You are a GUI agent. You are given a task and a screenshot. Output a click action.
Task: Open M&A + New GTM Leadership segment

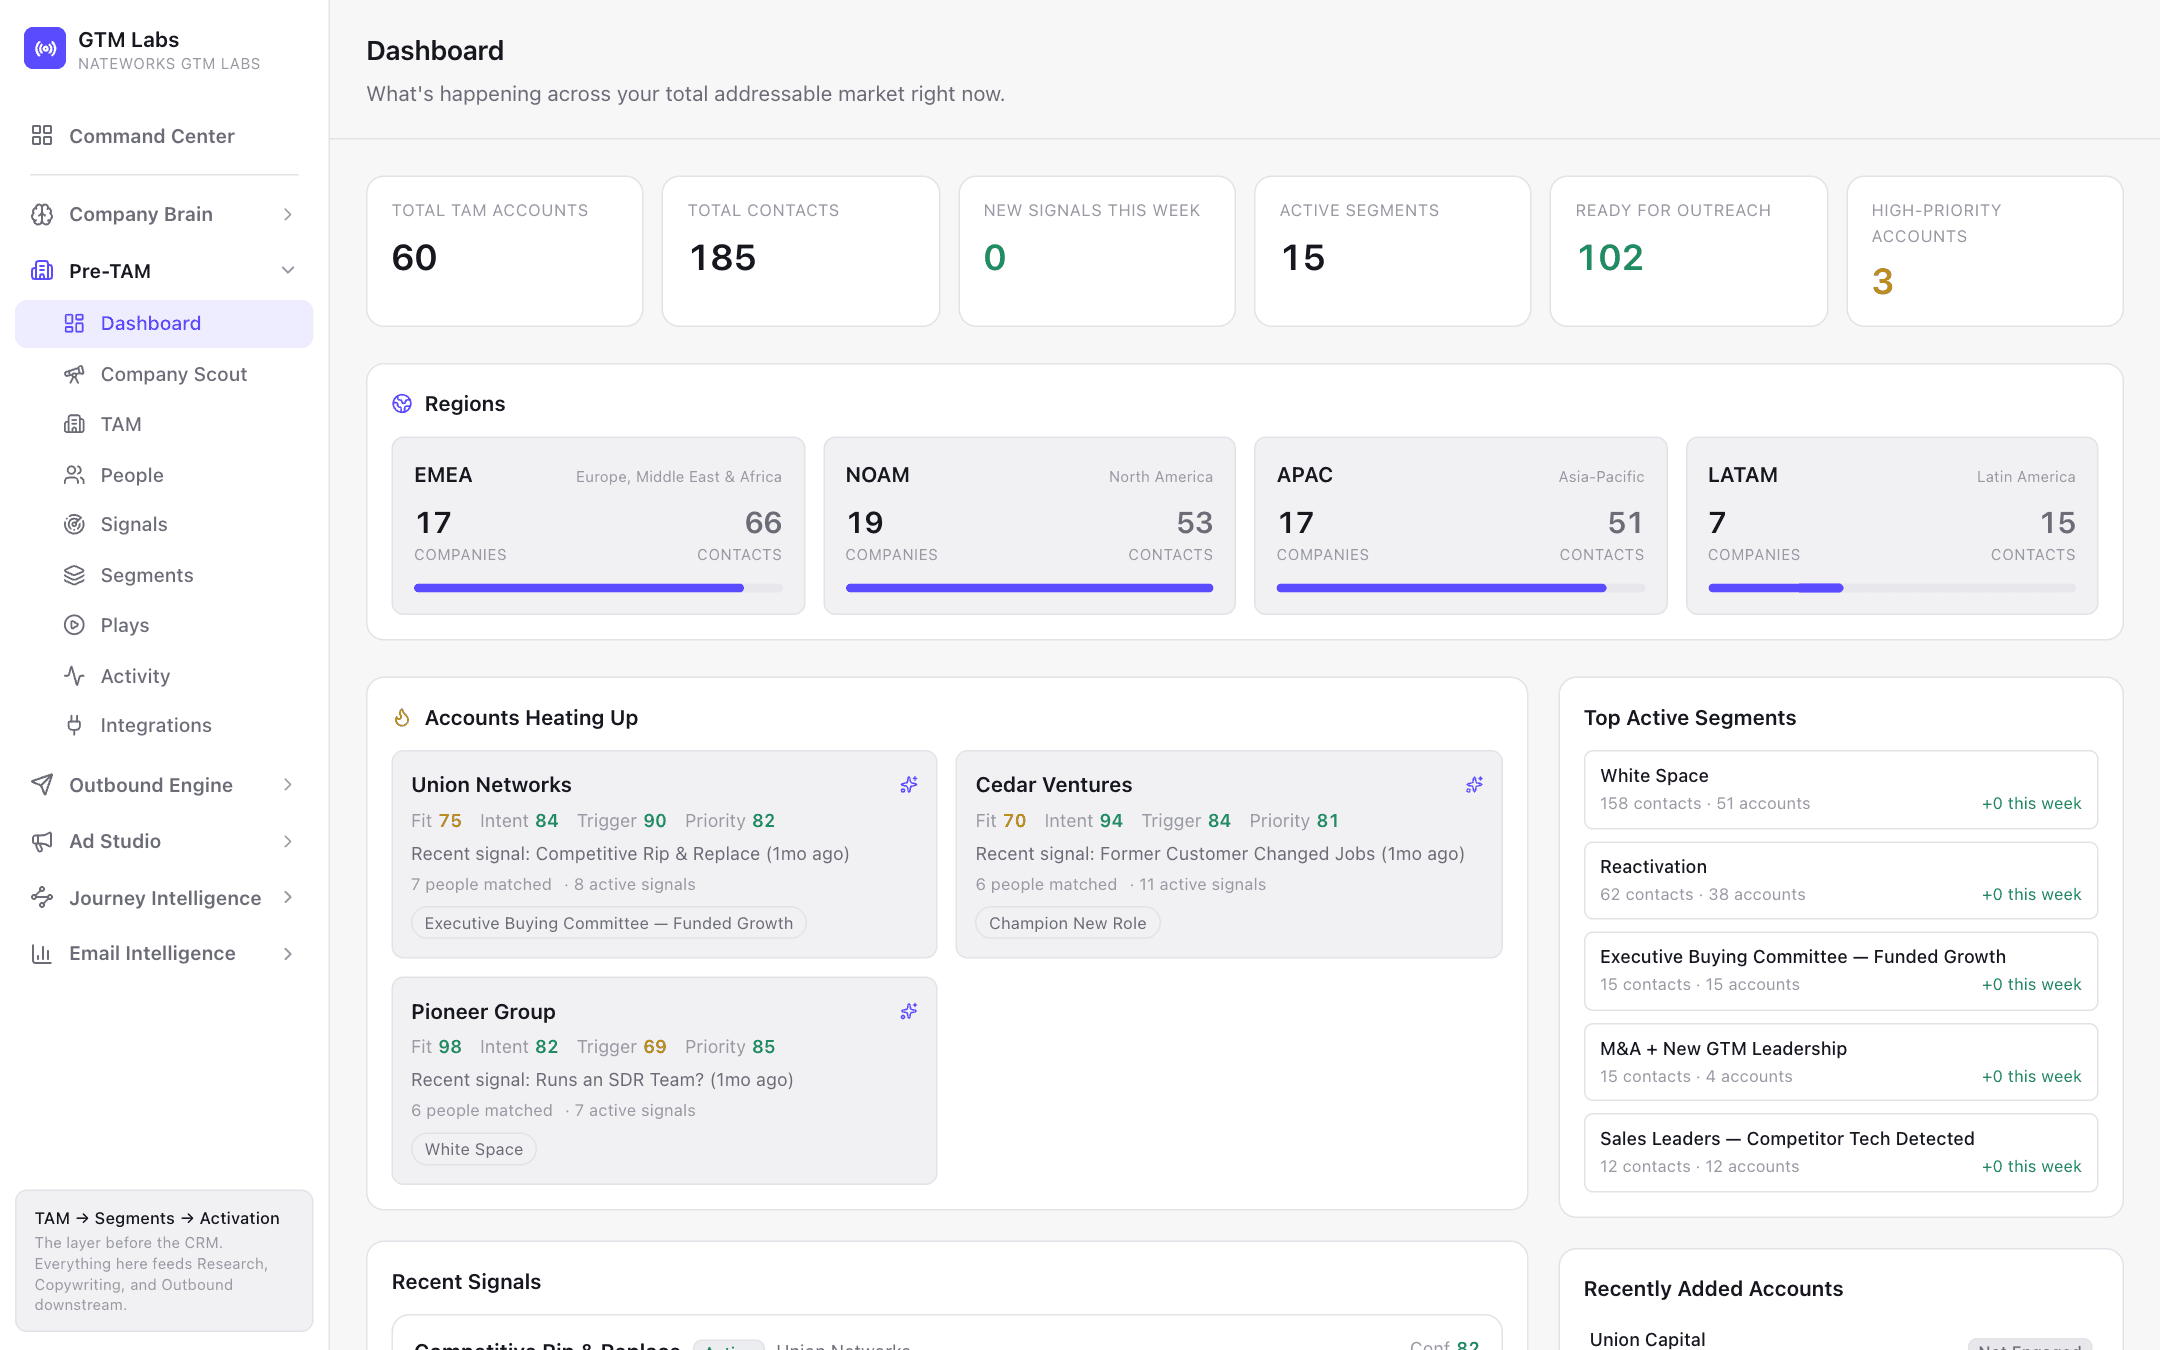click(x=1840, y=1062)
